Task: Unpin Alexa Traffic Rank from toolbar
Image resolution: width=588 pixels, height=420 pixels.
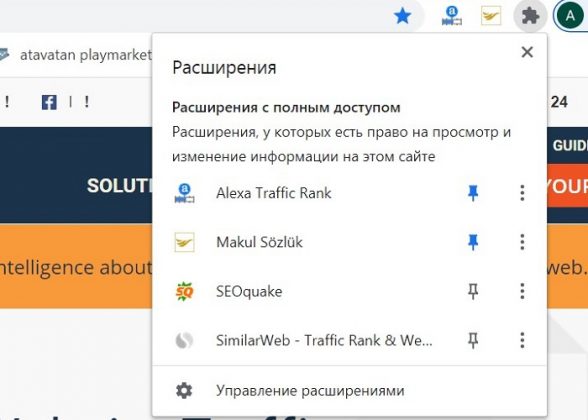Action: tap(473, 193)
